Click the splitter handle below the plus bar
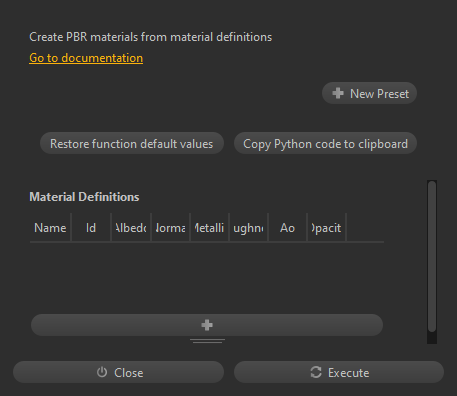Image resolution: width=457 pixels, height=396 pixels. 207,341
